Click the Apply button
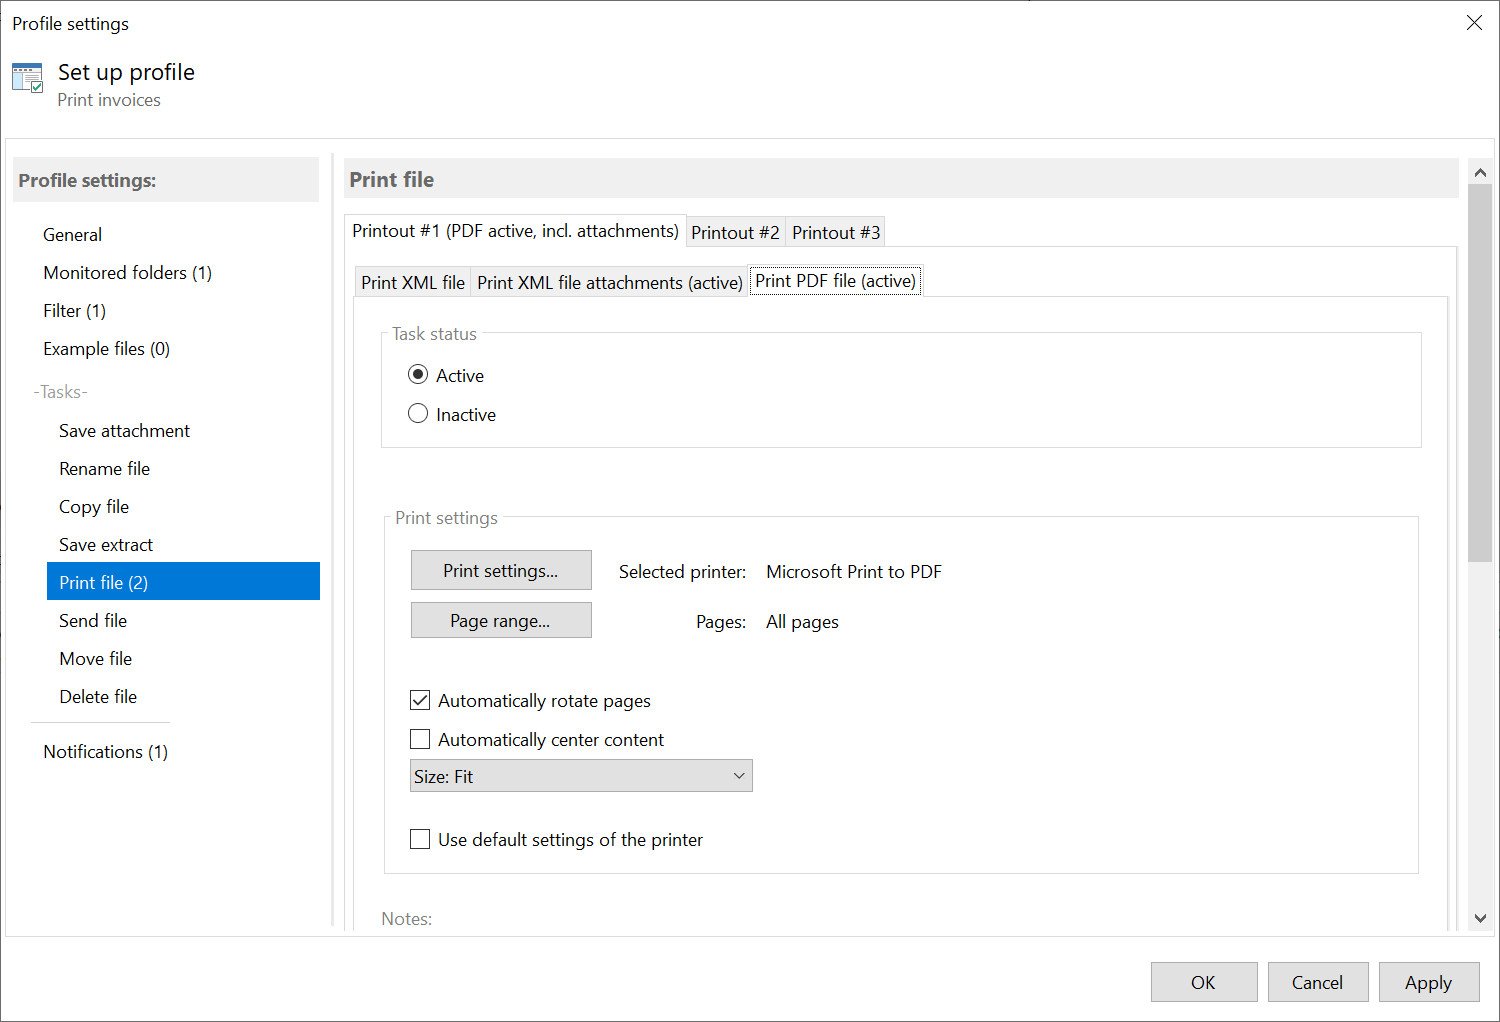 [x=1428, y=982]
